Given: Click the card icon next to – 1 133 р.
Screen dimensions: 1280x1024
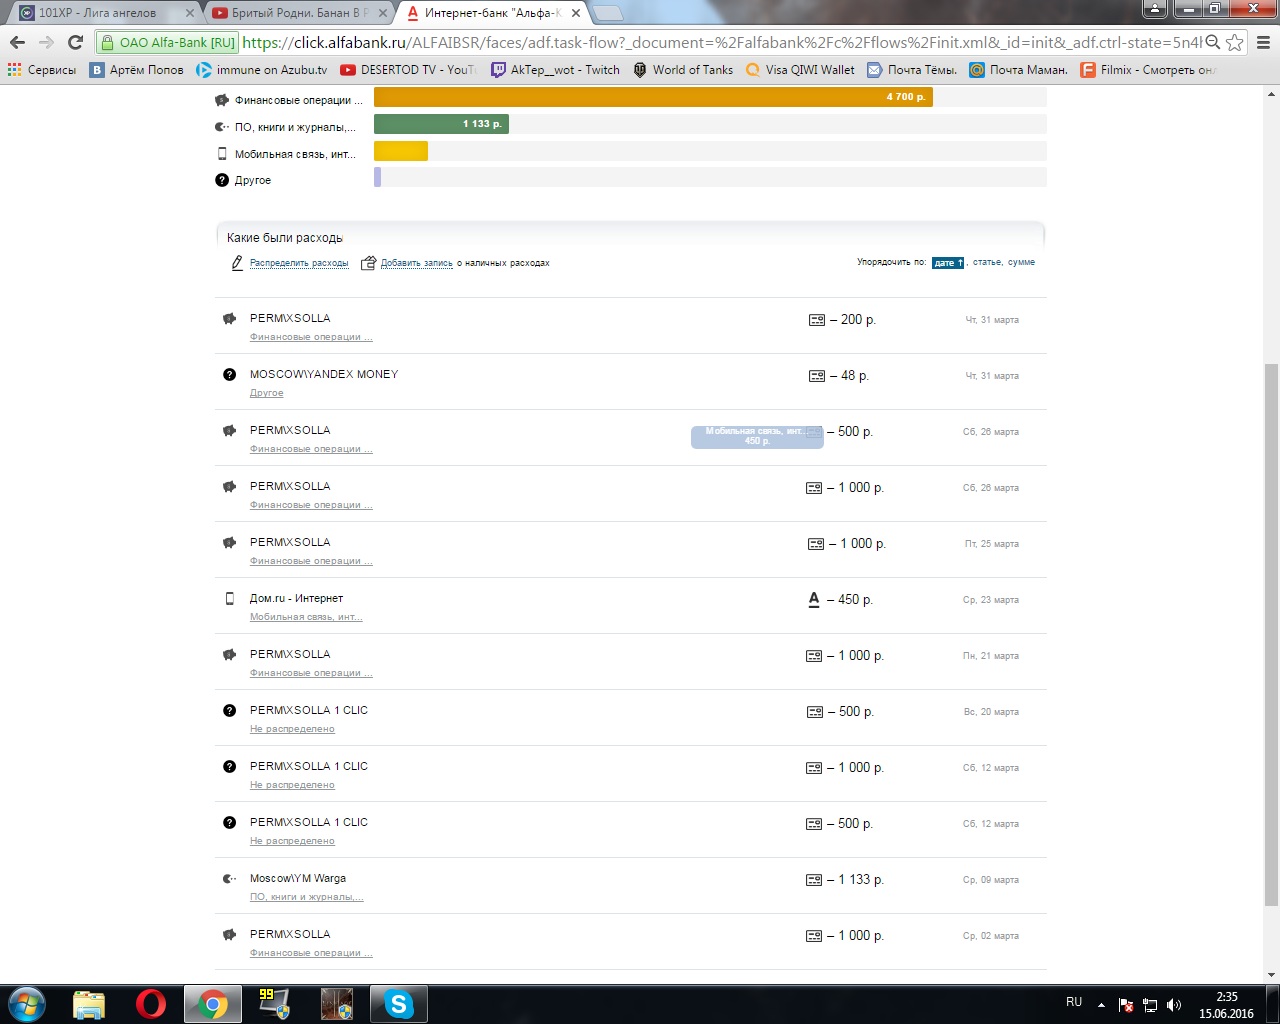Looking at the screenshot, I should tap(814, 880).
